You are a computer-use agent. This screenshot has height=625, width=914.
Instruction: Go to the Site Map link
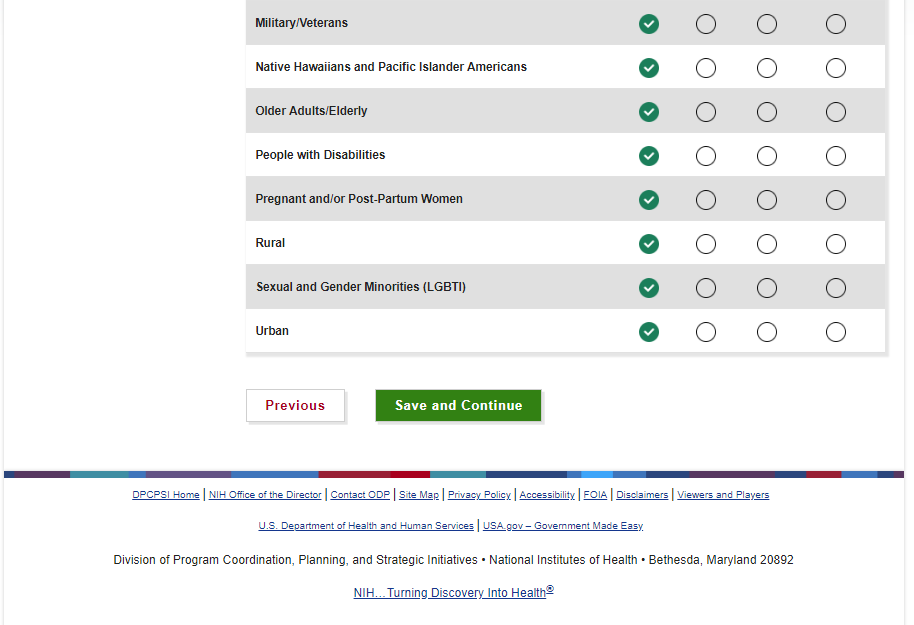click(x=419, y=495)
